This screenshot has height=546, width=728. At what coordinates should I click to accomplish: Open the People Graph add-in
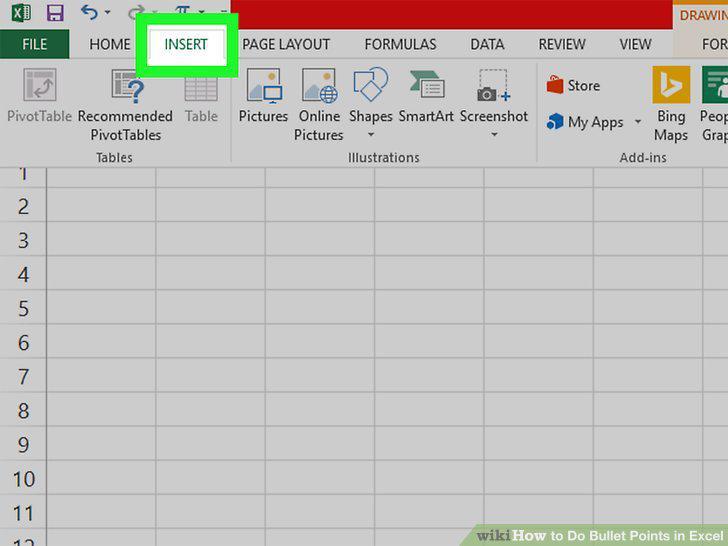click(714, 104)
